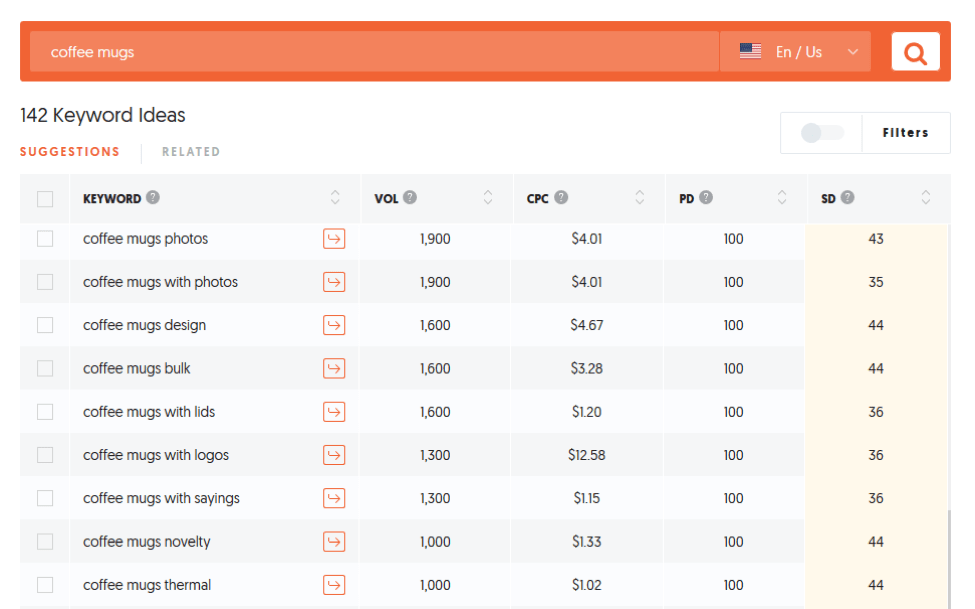Open arrow icon for coffee mugs with photos

coord(334,282)
